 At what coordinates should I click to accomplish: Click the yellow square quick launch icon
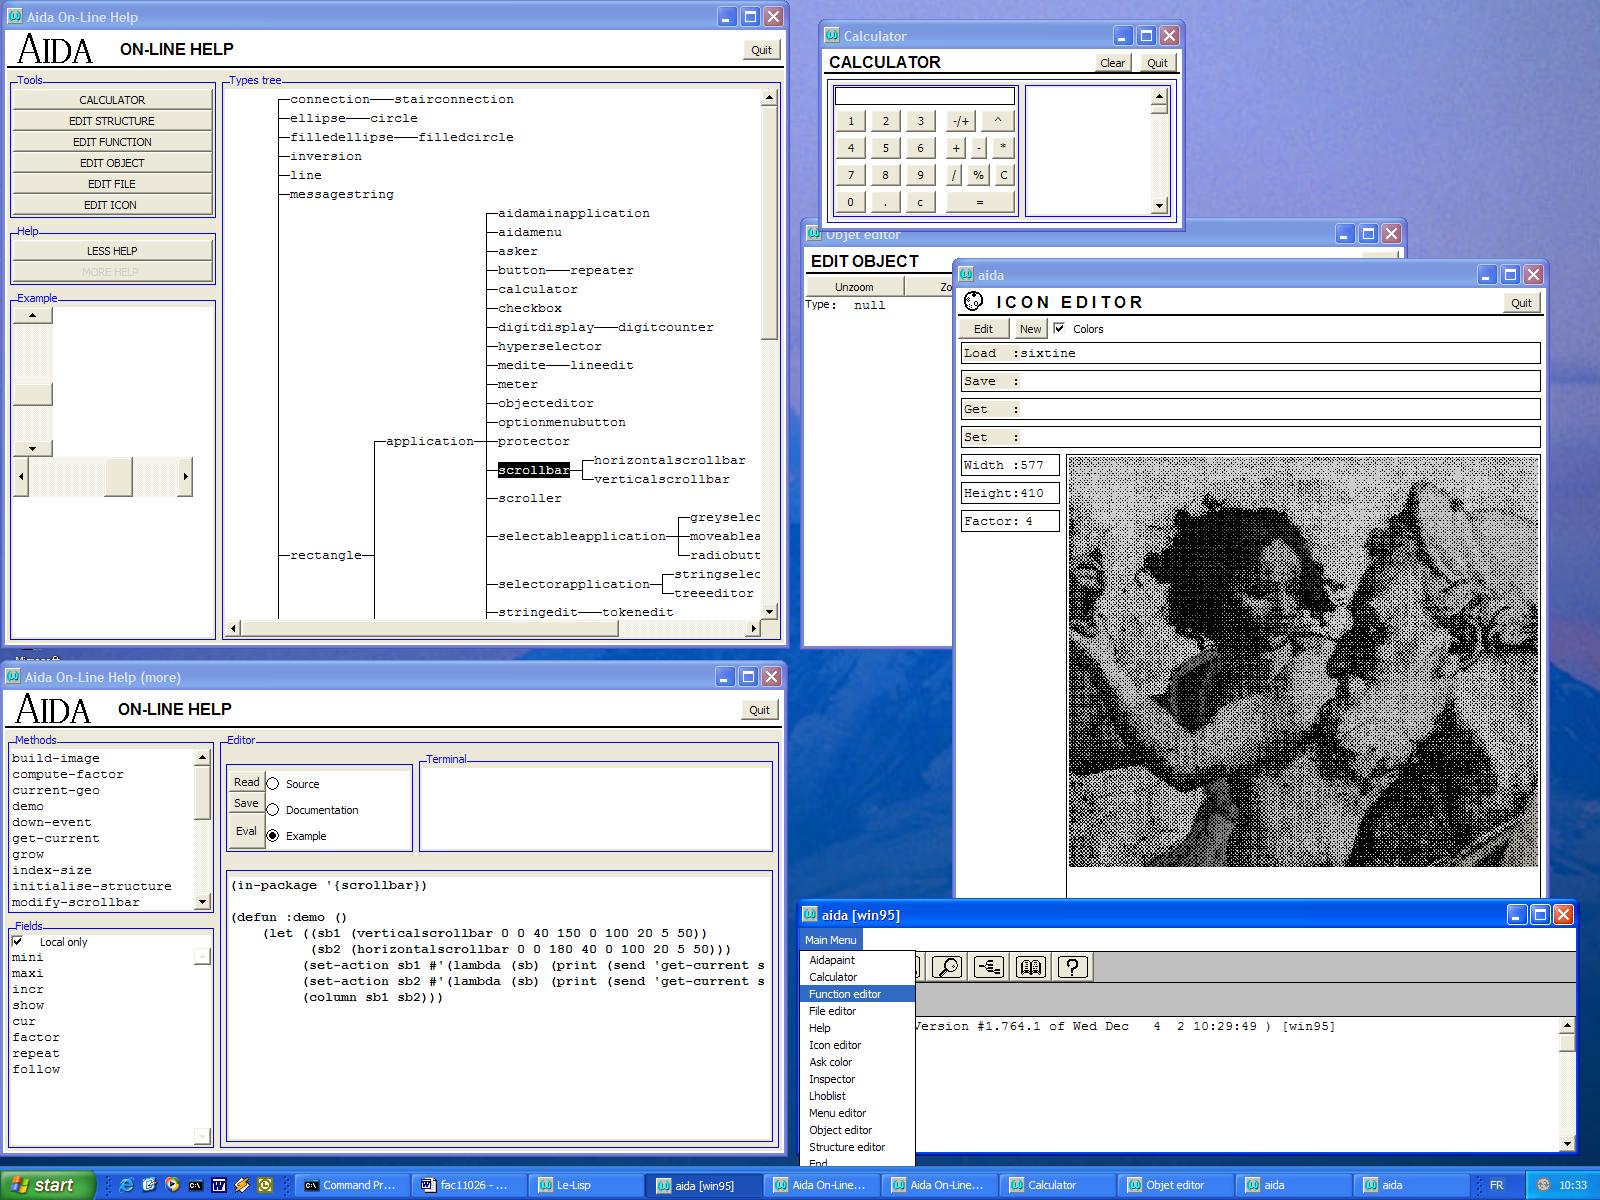pos(265,1185)
